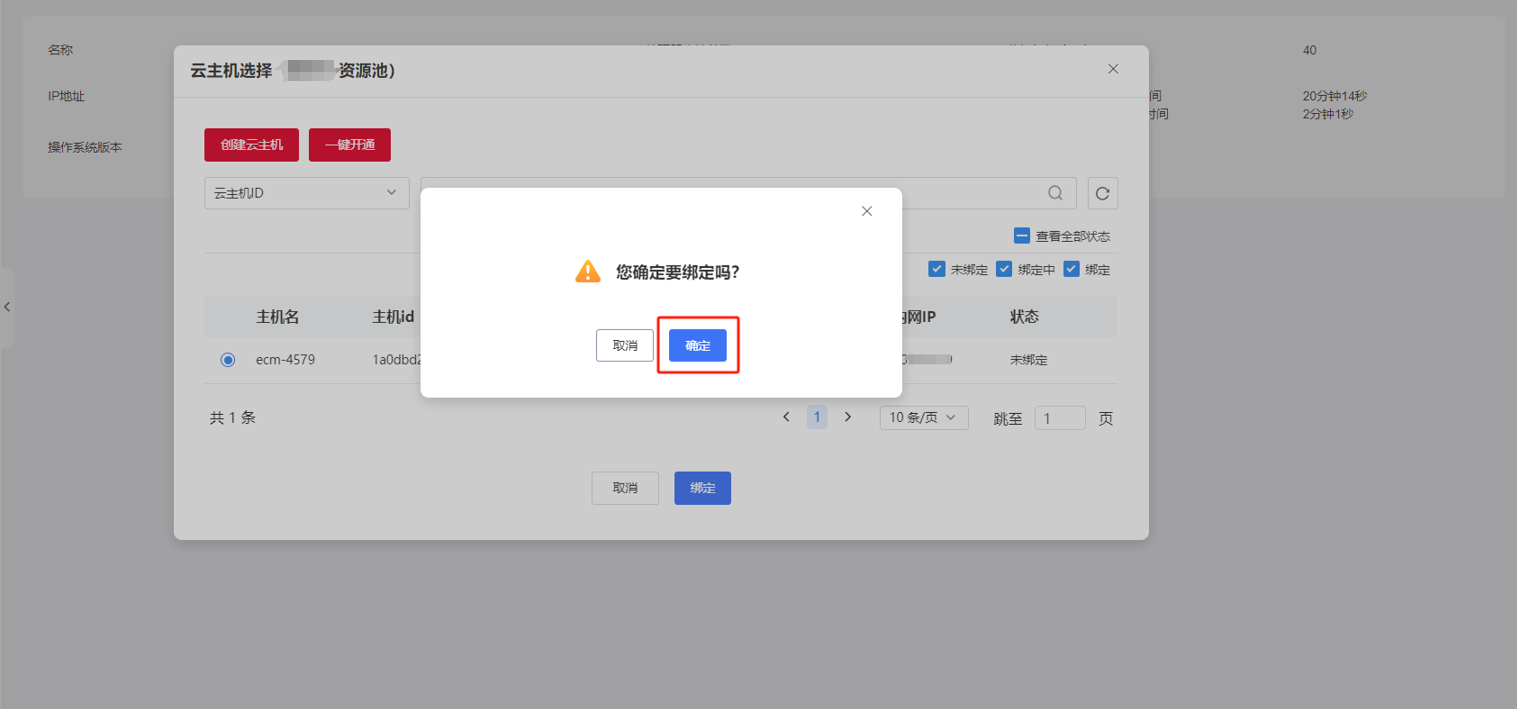Viewport: 1517px width, 709px height.
Task: Click the collapse sidebar chevron on left edge
Action: coord(7,307)
